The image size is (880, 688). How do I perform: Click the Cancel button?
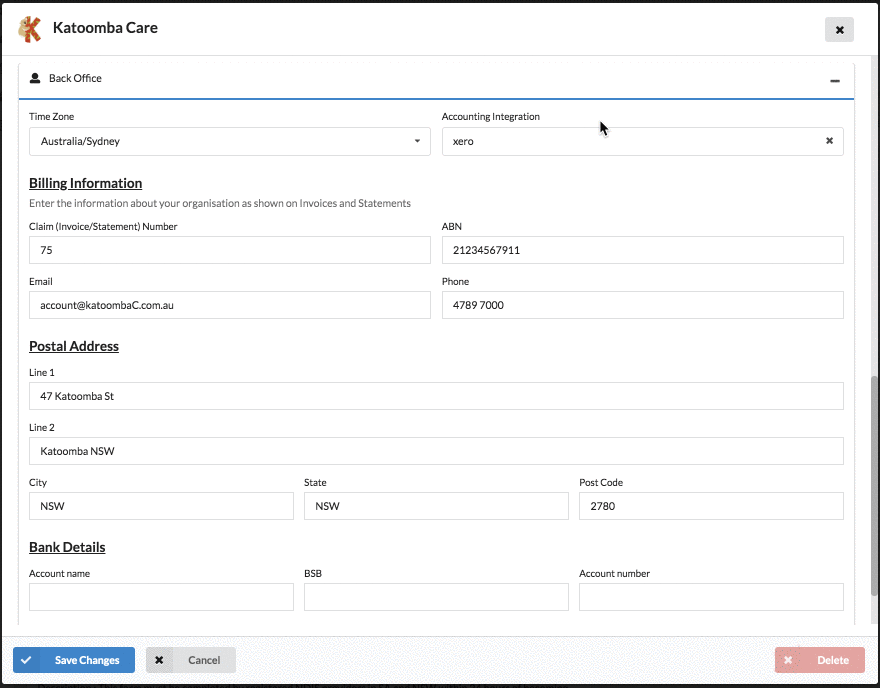point(191,660)
